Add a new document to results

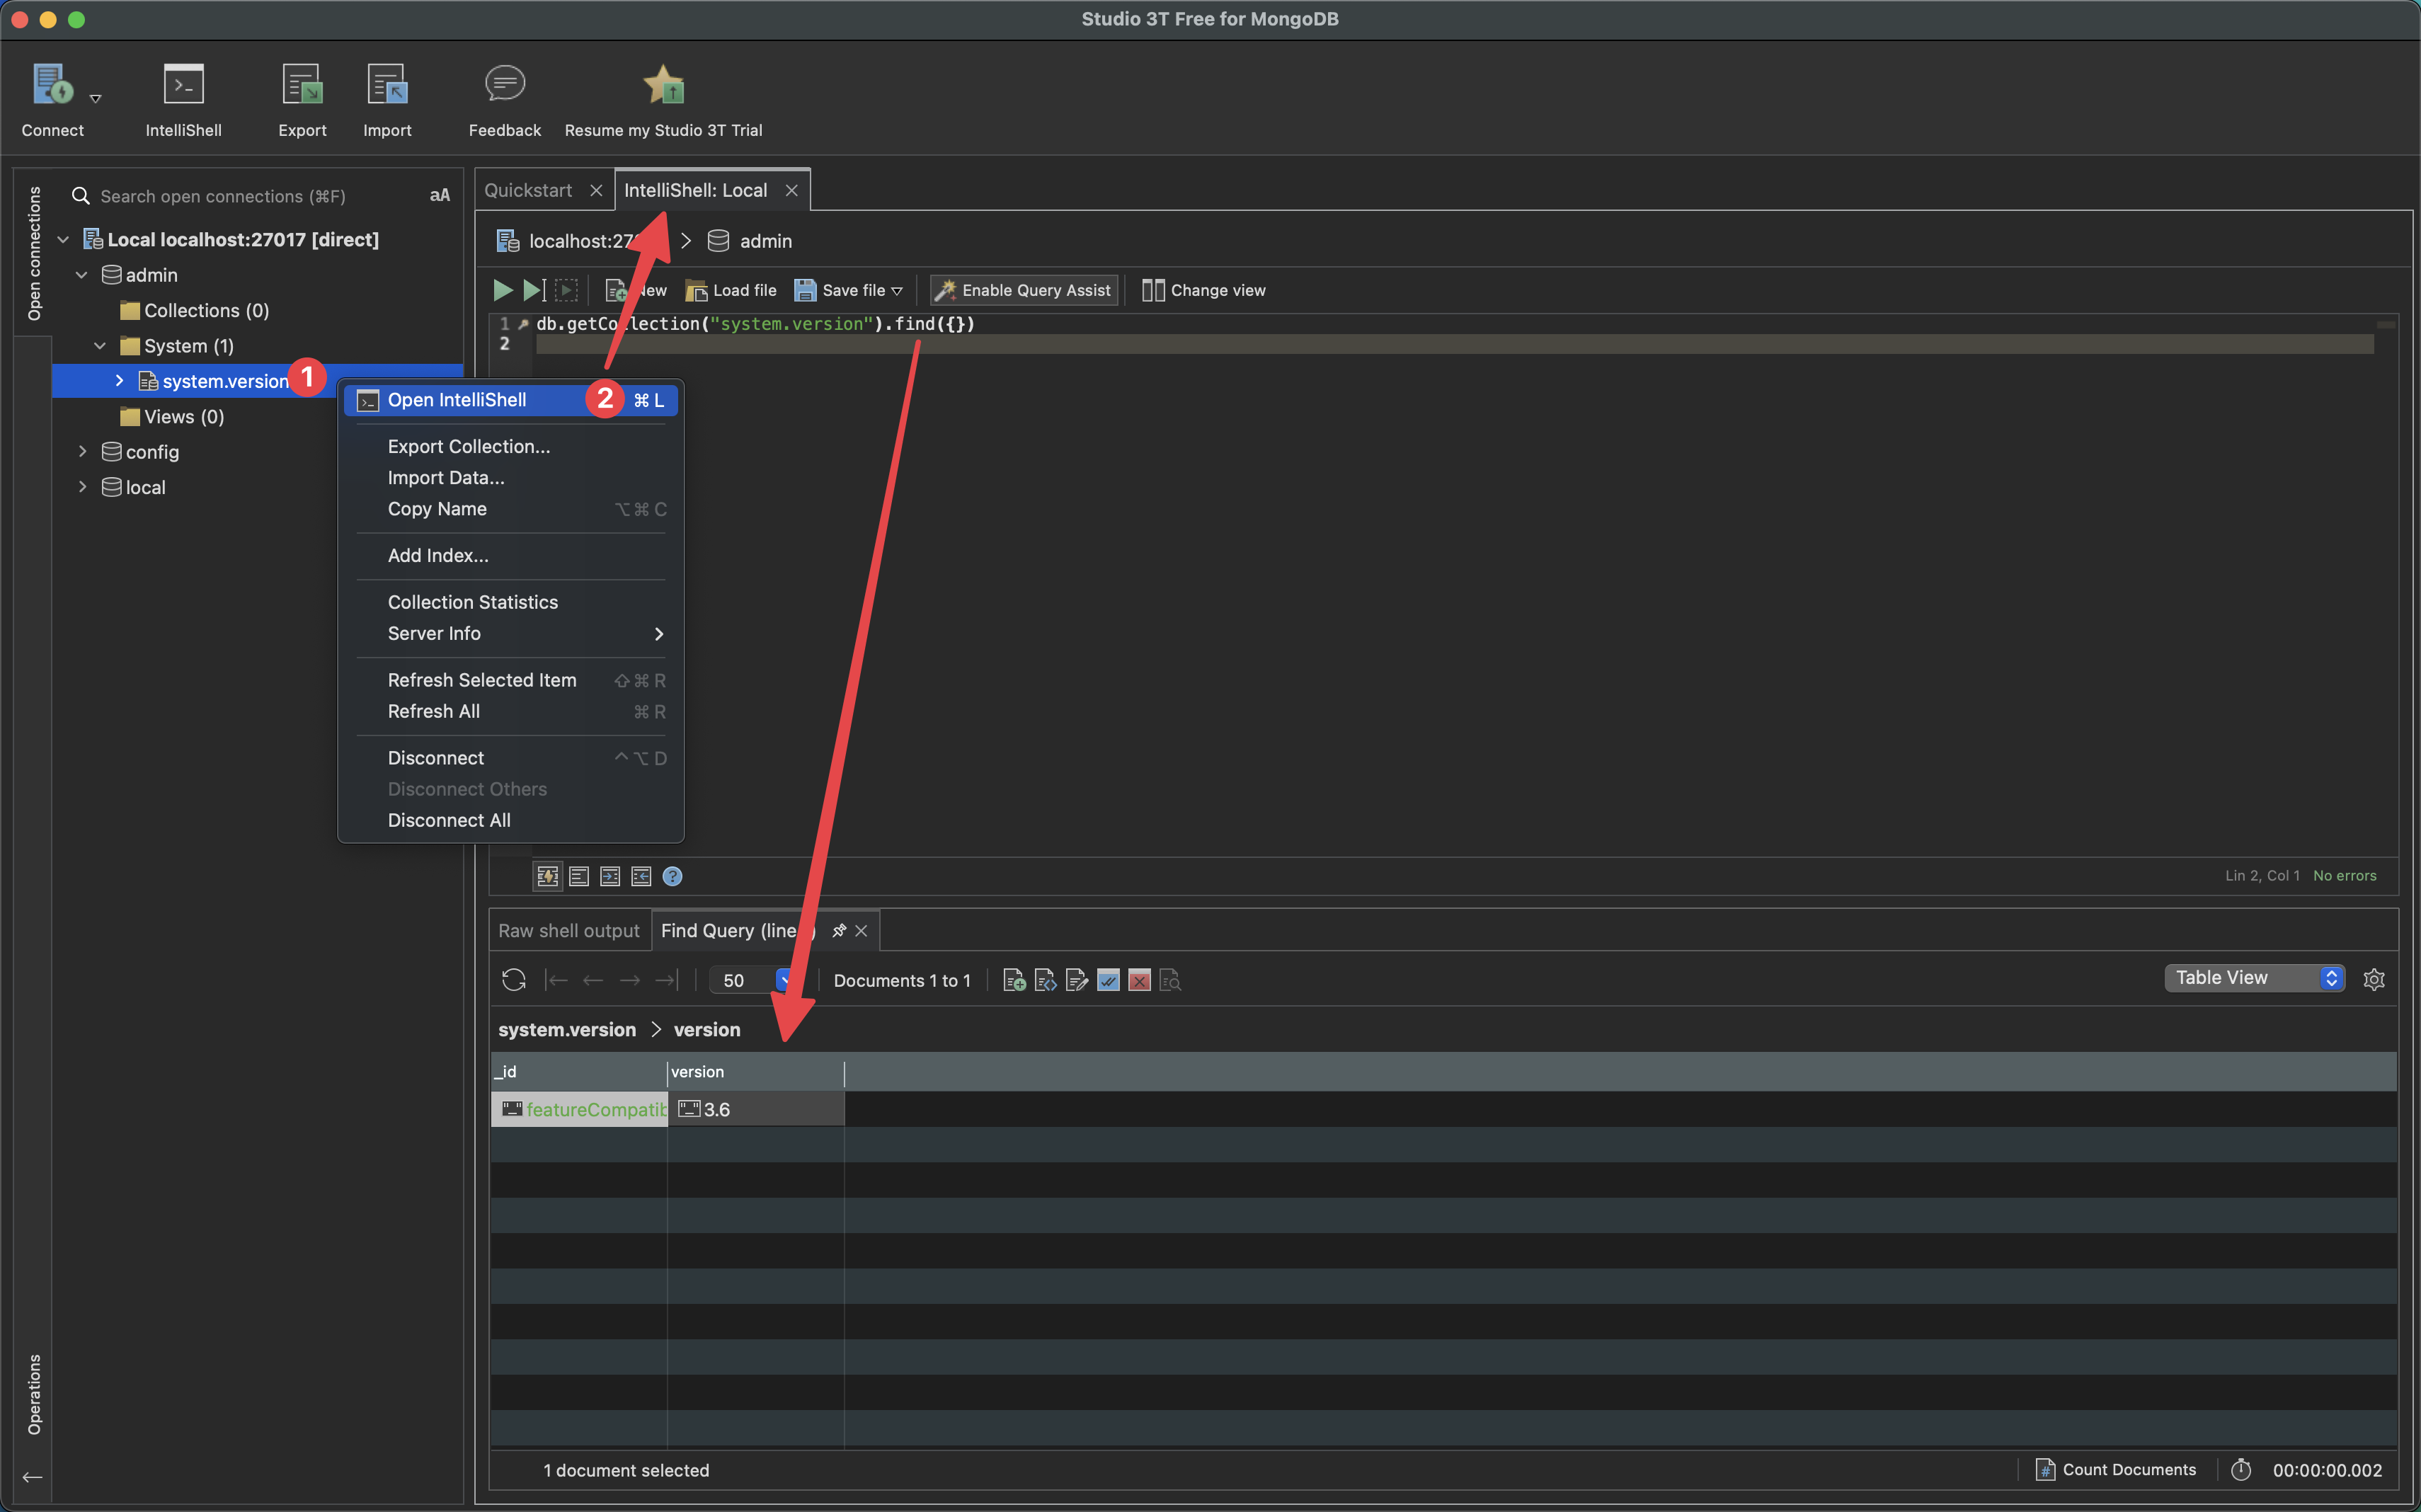1014,980
